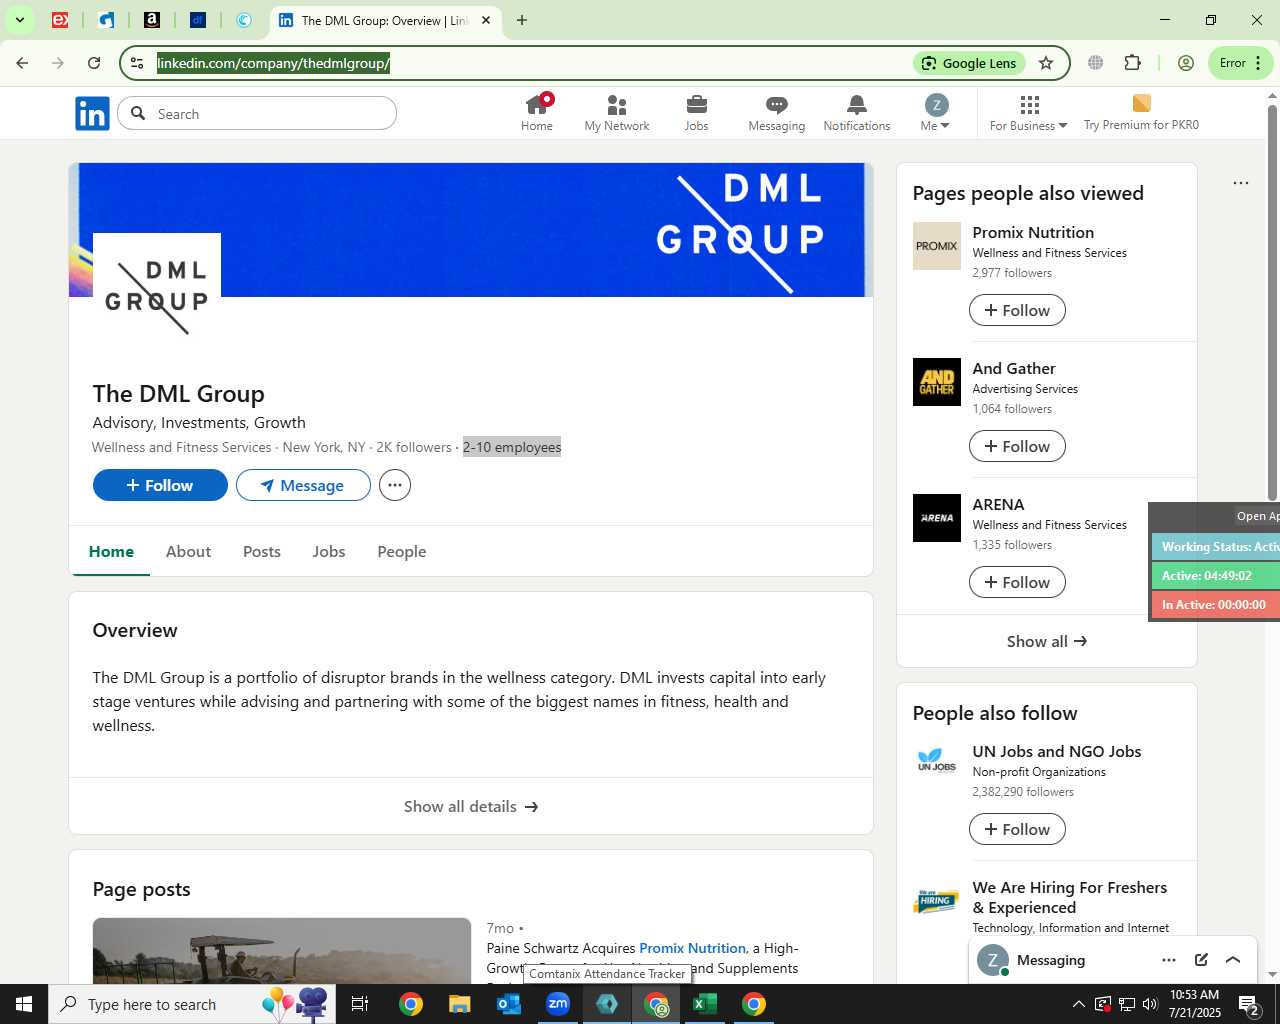Open the UN Jobs logo thumbnail
Image resolution: width=1280 pixels, height=1024 pixels.
point(937,762)
